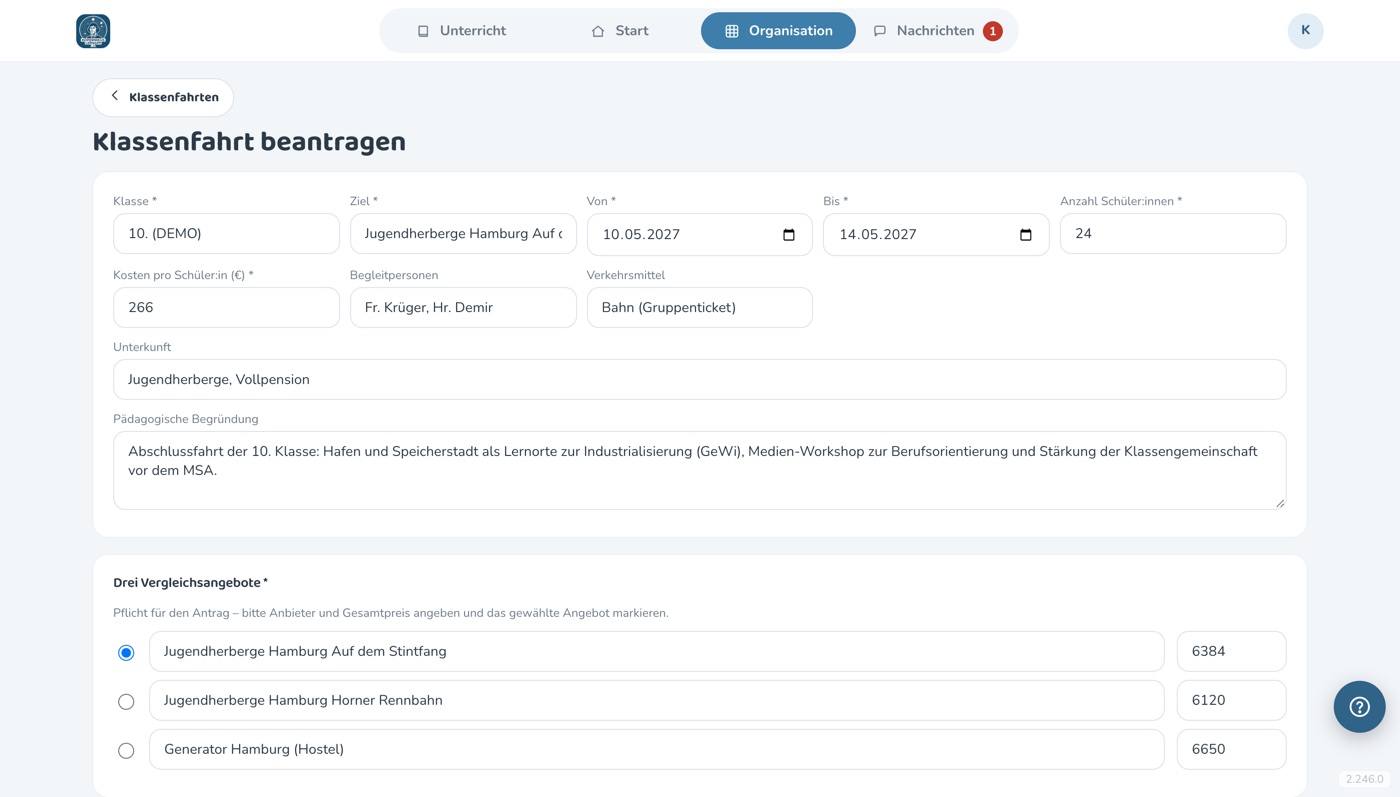Click the price field 6650
The width and height of the screenshot is (1400, 797).
1231,749
